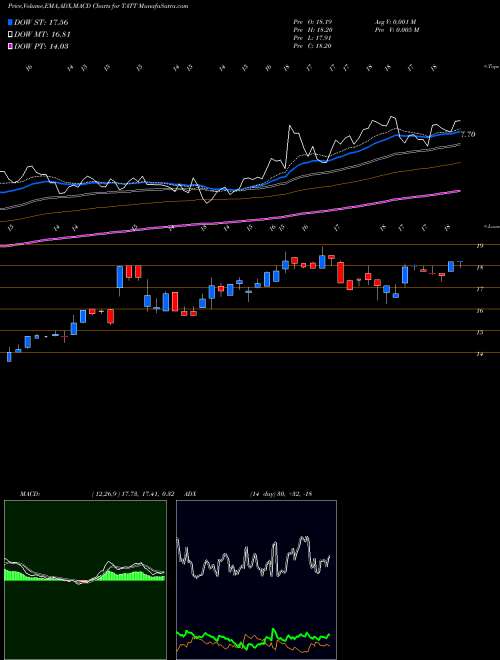Select the 'DOW PT: 14.03' legend label
The image size is (500, 660).
click(41, 46)
